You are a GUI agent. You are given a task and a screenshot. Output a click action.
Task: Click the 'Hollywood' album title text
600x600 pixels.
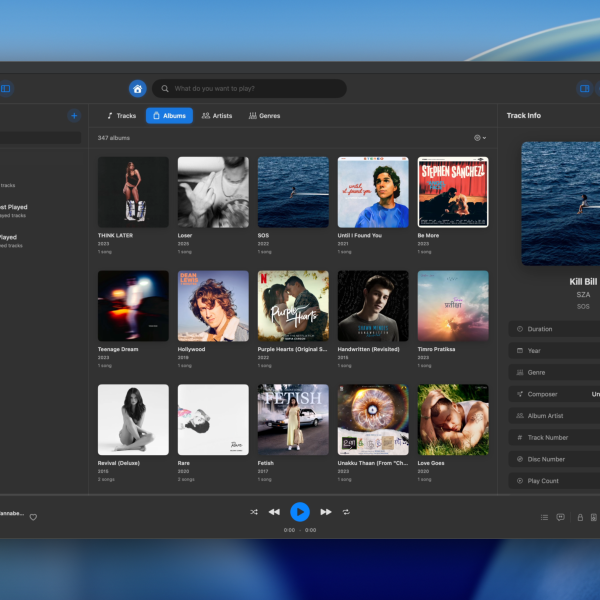tap(191, 349)
